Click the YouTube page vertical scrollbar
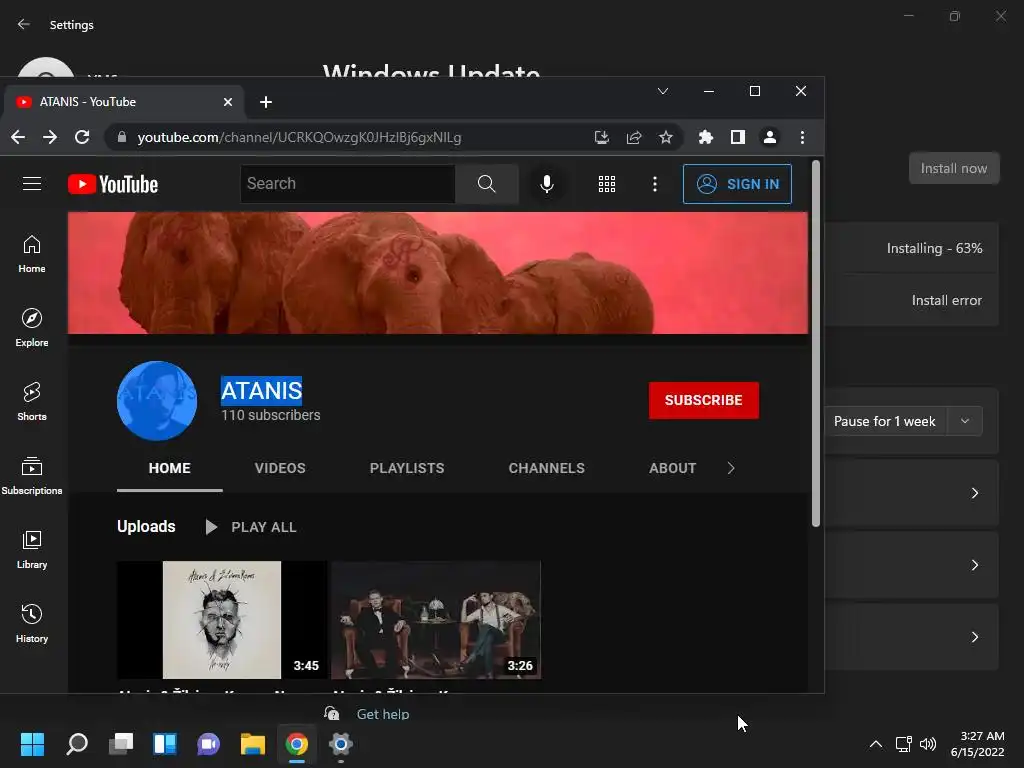 (816, 343)
